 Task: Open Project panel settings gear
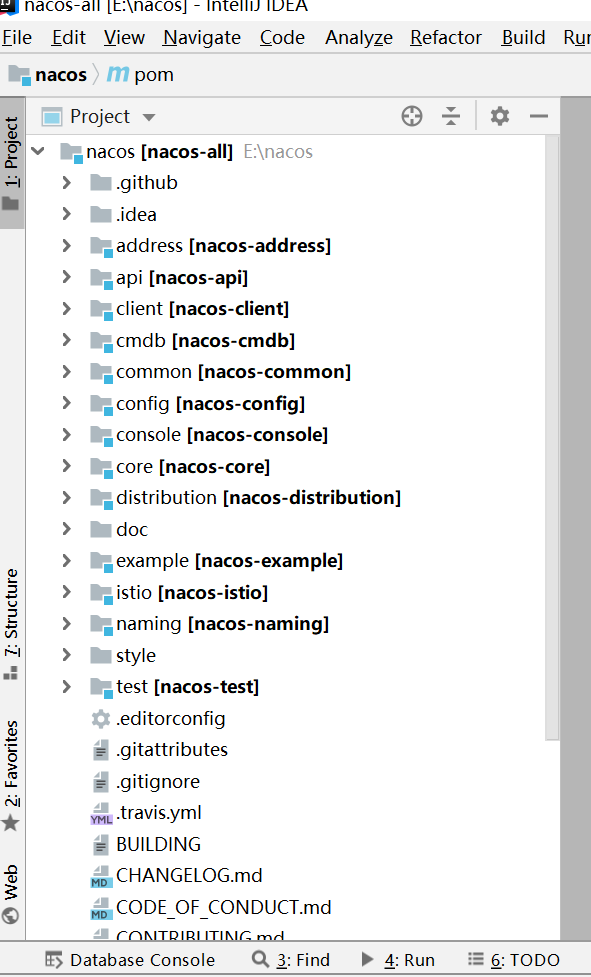pyautogui.click(x=499, y=117)
